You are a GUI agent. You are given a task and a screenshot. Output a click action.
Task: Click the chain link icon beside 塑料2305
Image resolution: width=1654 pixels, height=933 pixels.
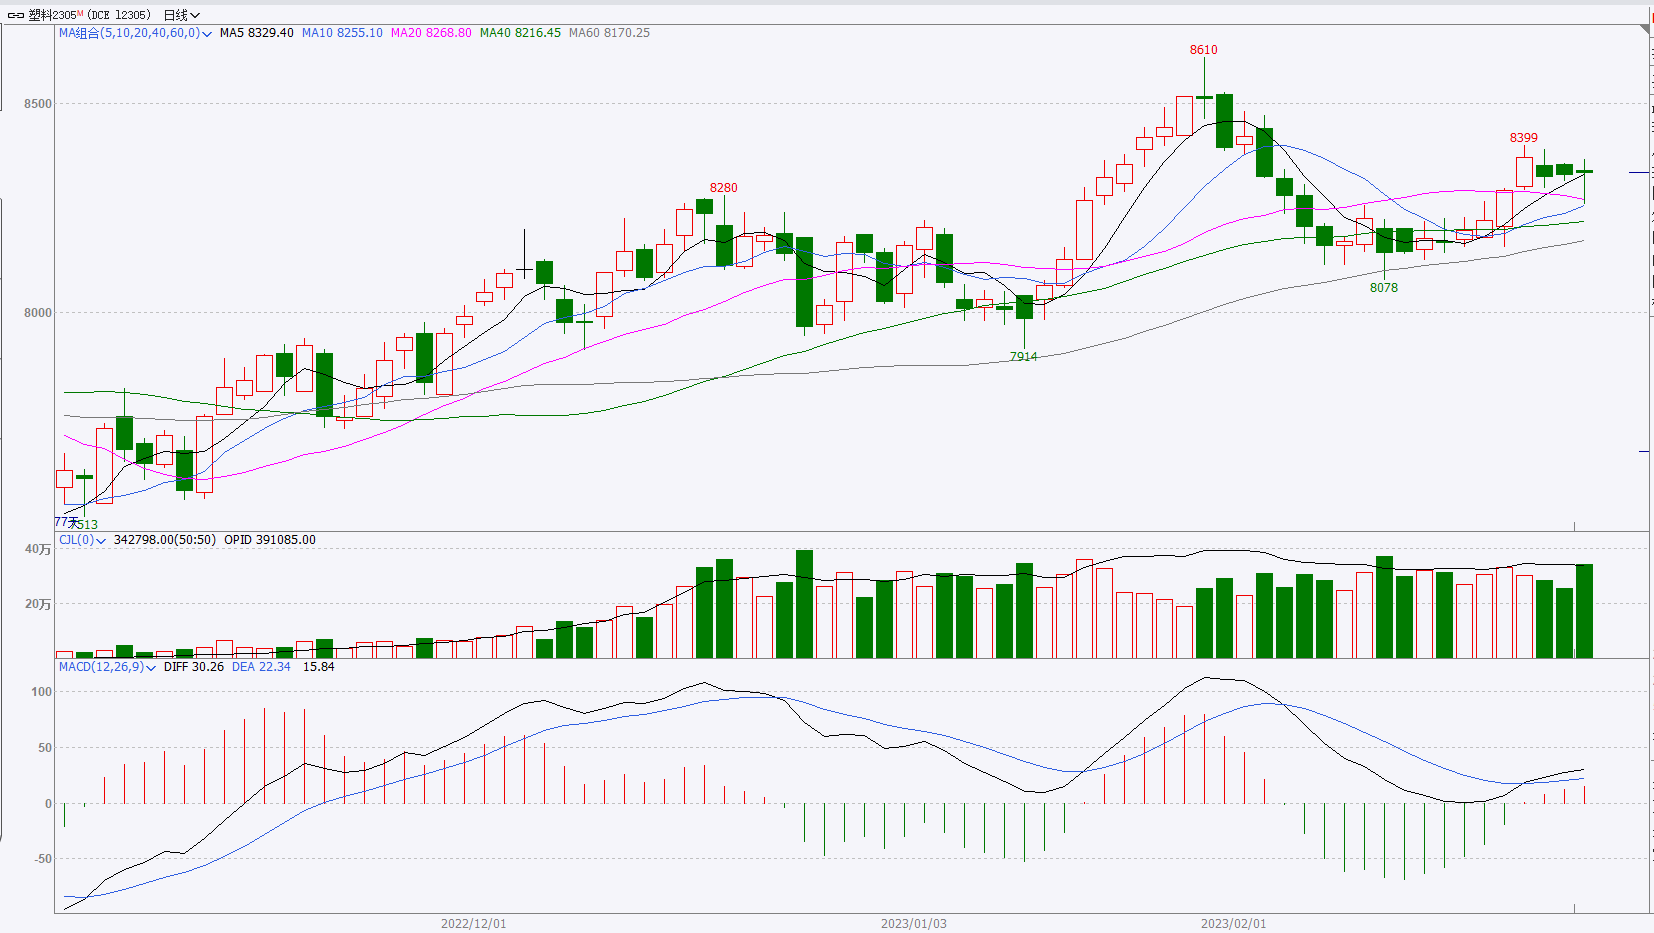click(x=16, y=15)
